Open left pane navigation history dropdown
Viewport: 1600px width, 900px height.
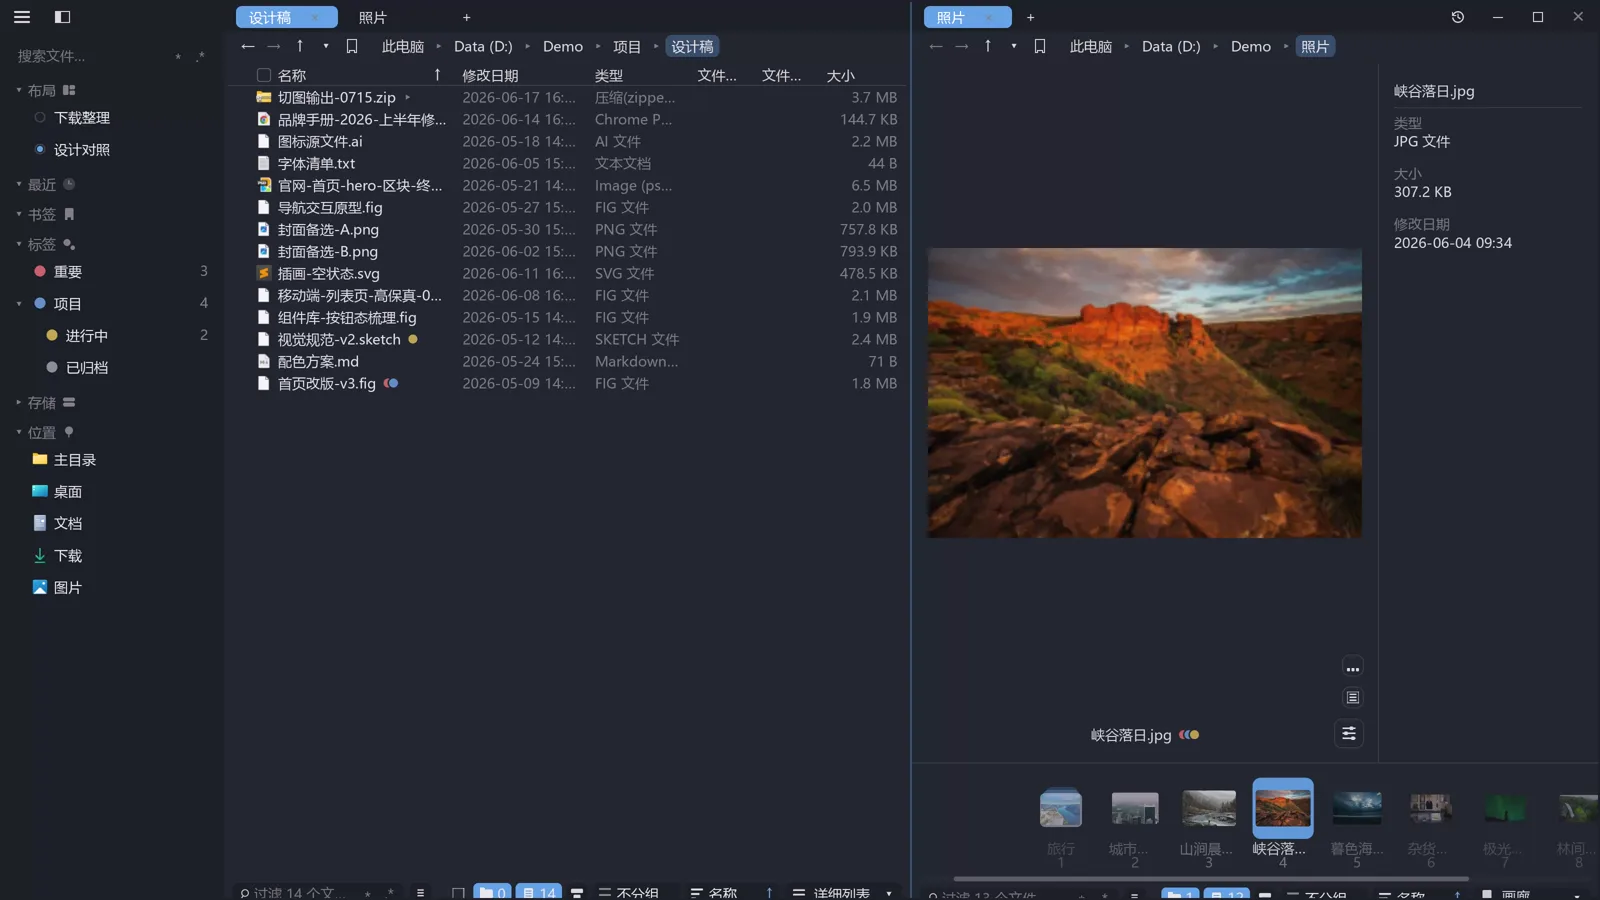326,46
